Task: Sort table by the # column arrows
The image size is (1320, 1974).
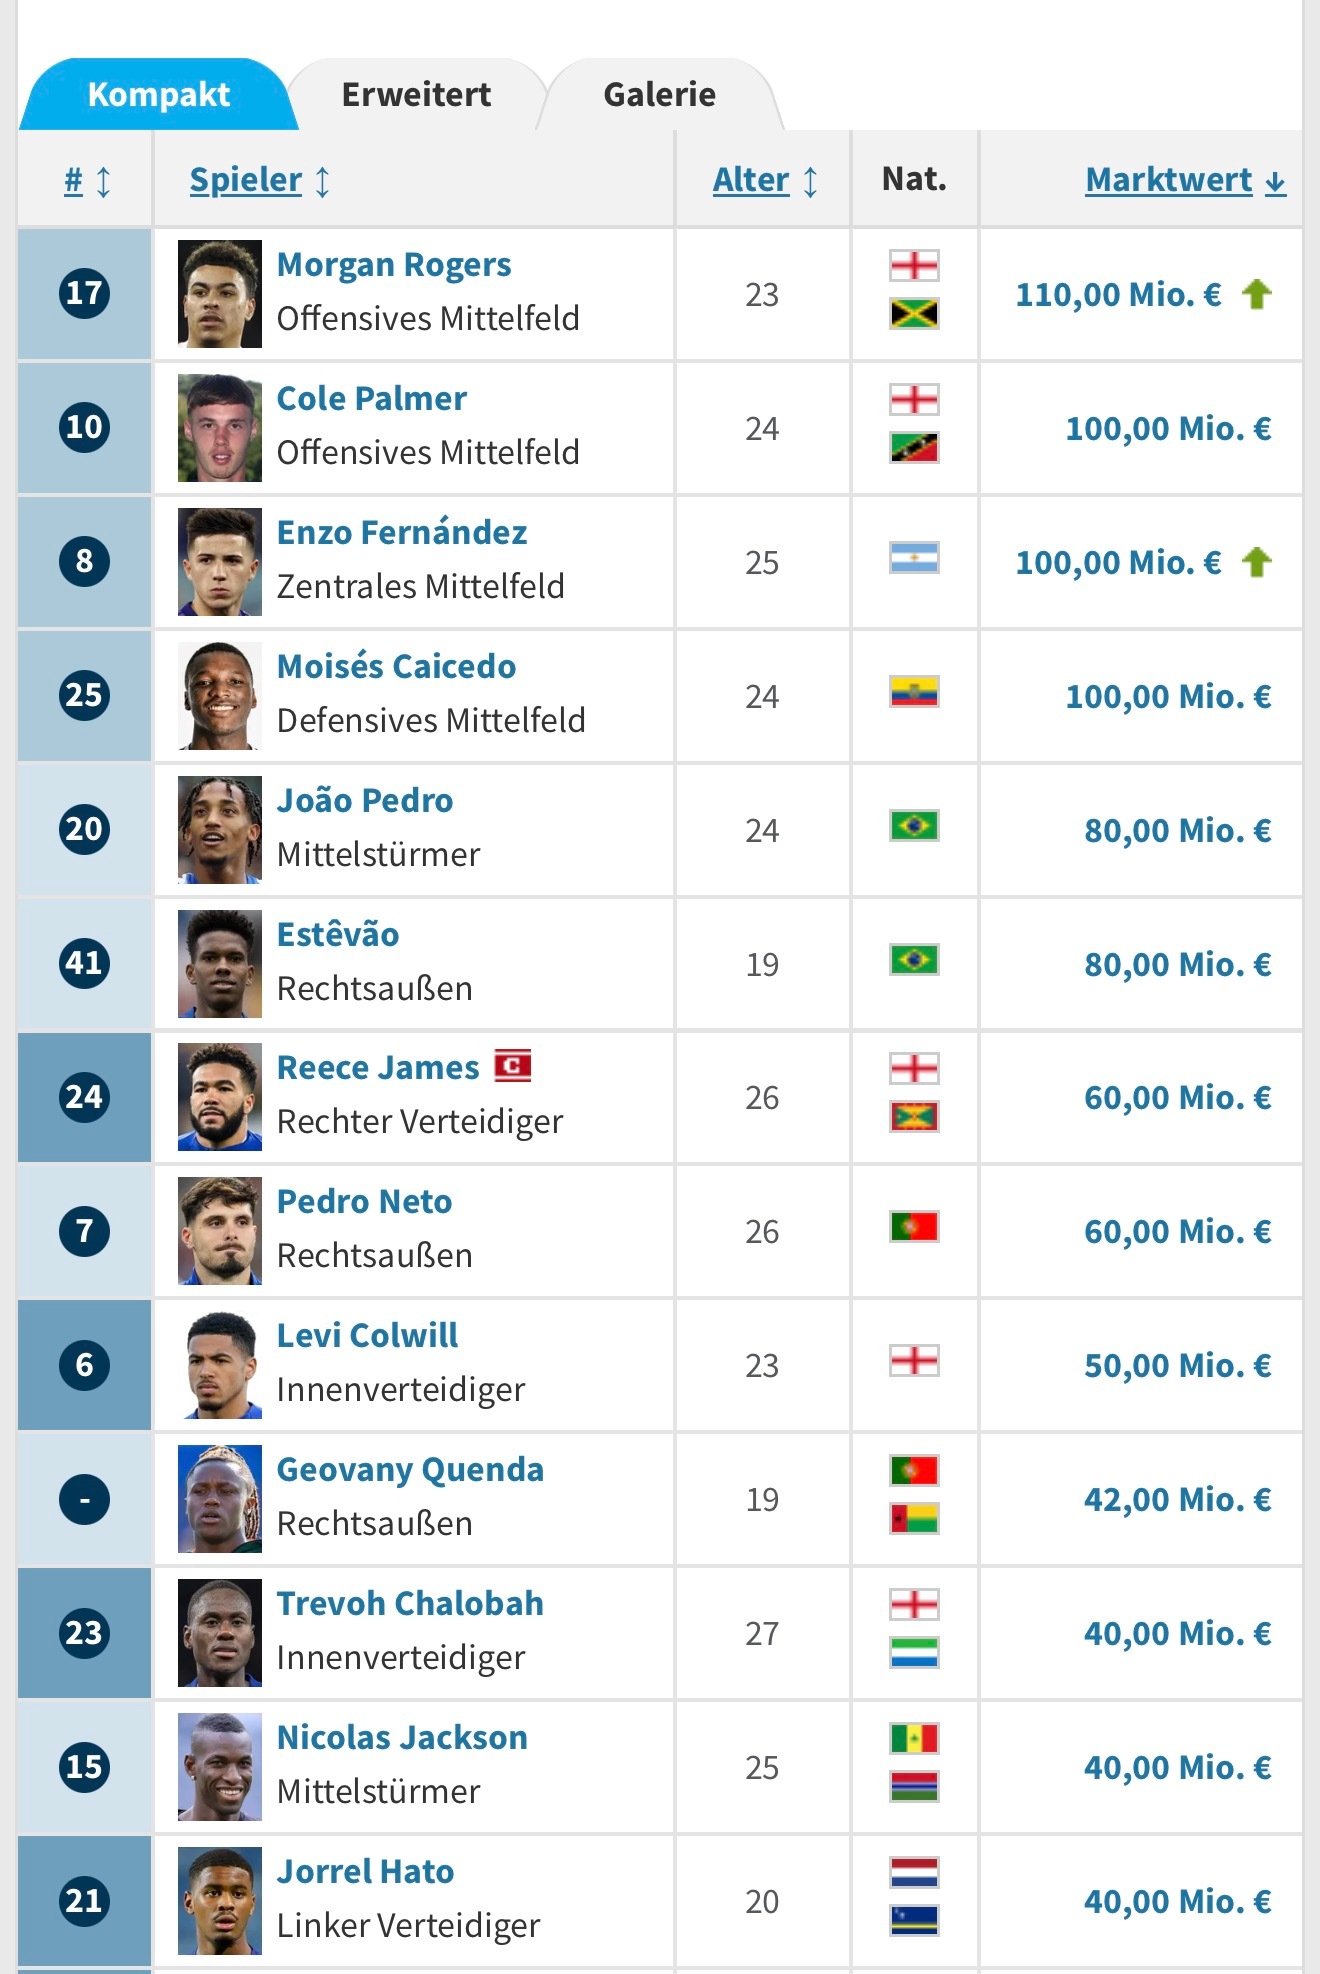Action: 88,181
